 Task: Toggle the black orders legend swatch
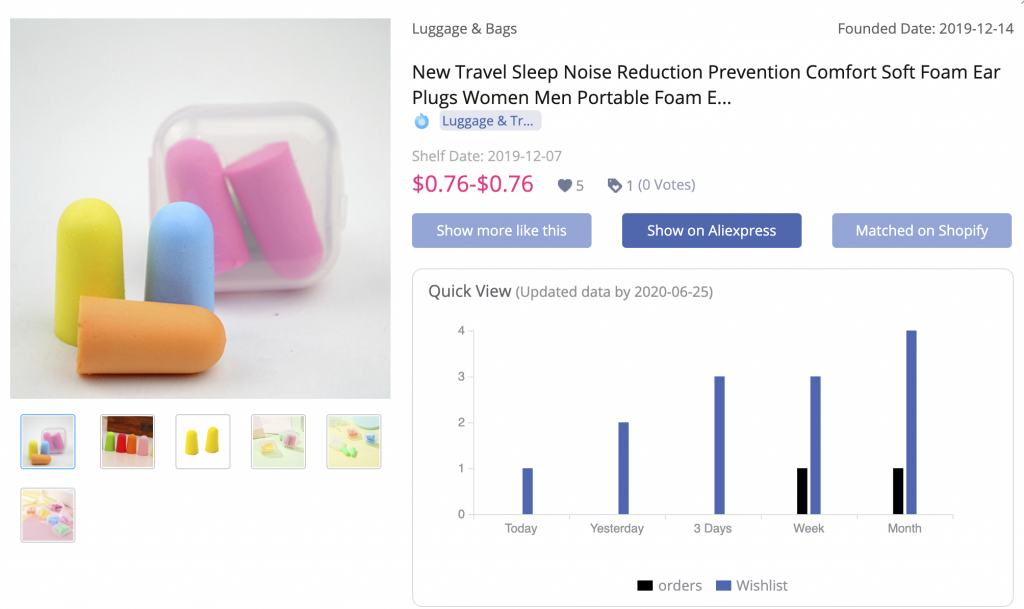(x=645, y=586)
